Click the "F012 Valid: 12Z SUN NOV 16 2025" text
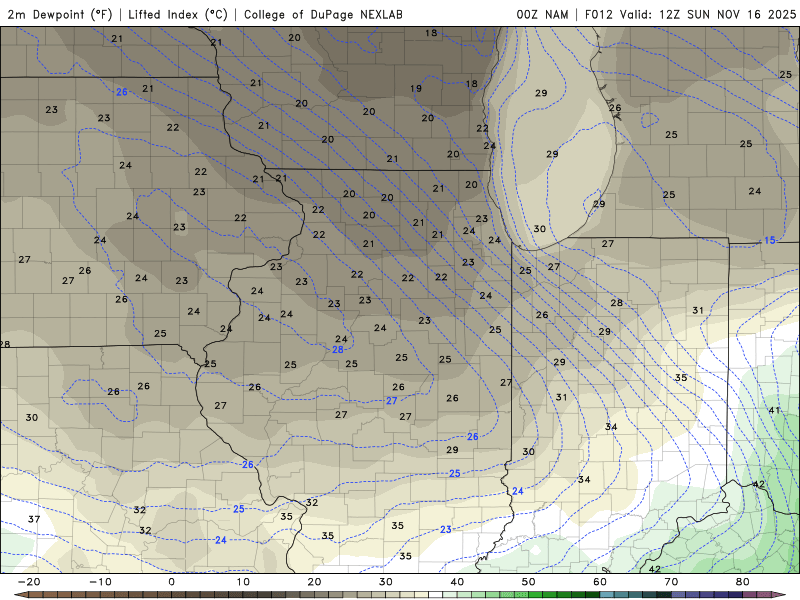 click(x=690, y=14)
